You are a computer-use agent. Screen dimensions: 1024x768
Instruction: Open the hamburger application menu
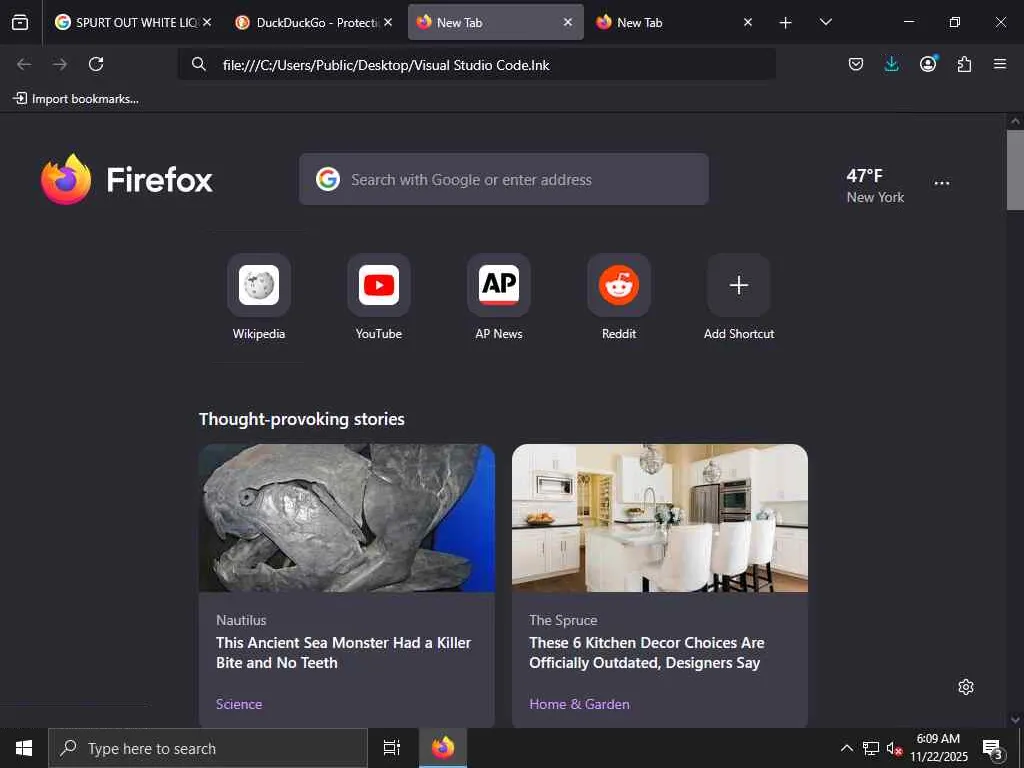coord(1000,64)
